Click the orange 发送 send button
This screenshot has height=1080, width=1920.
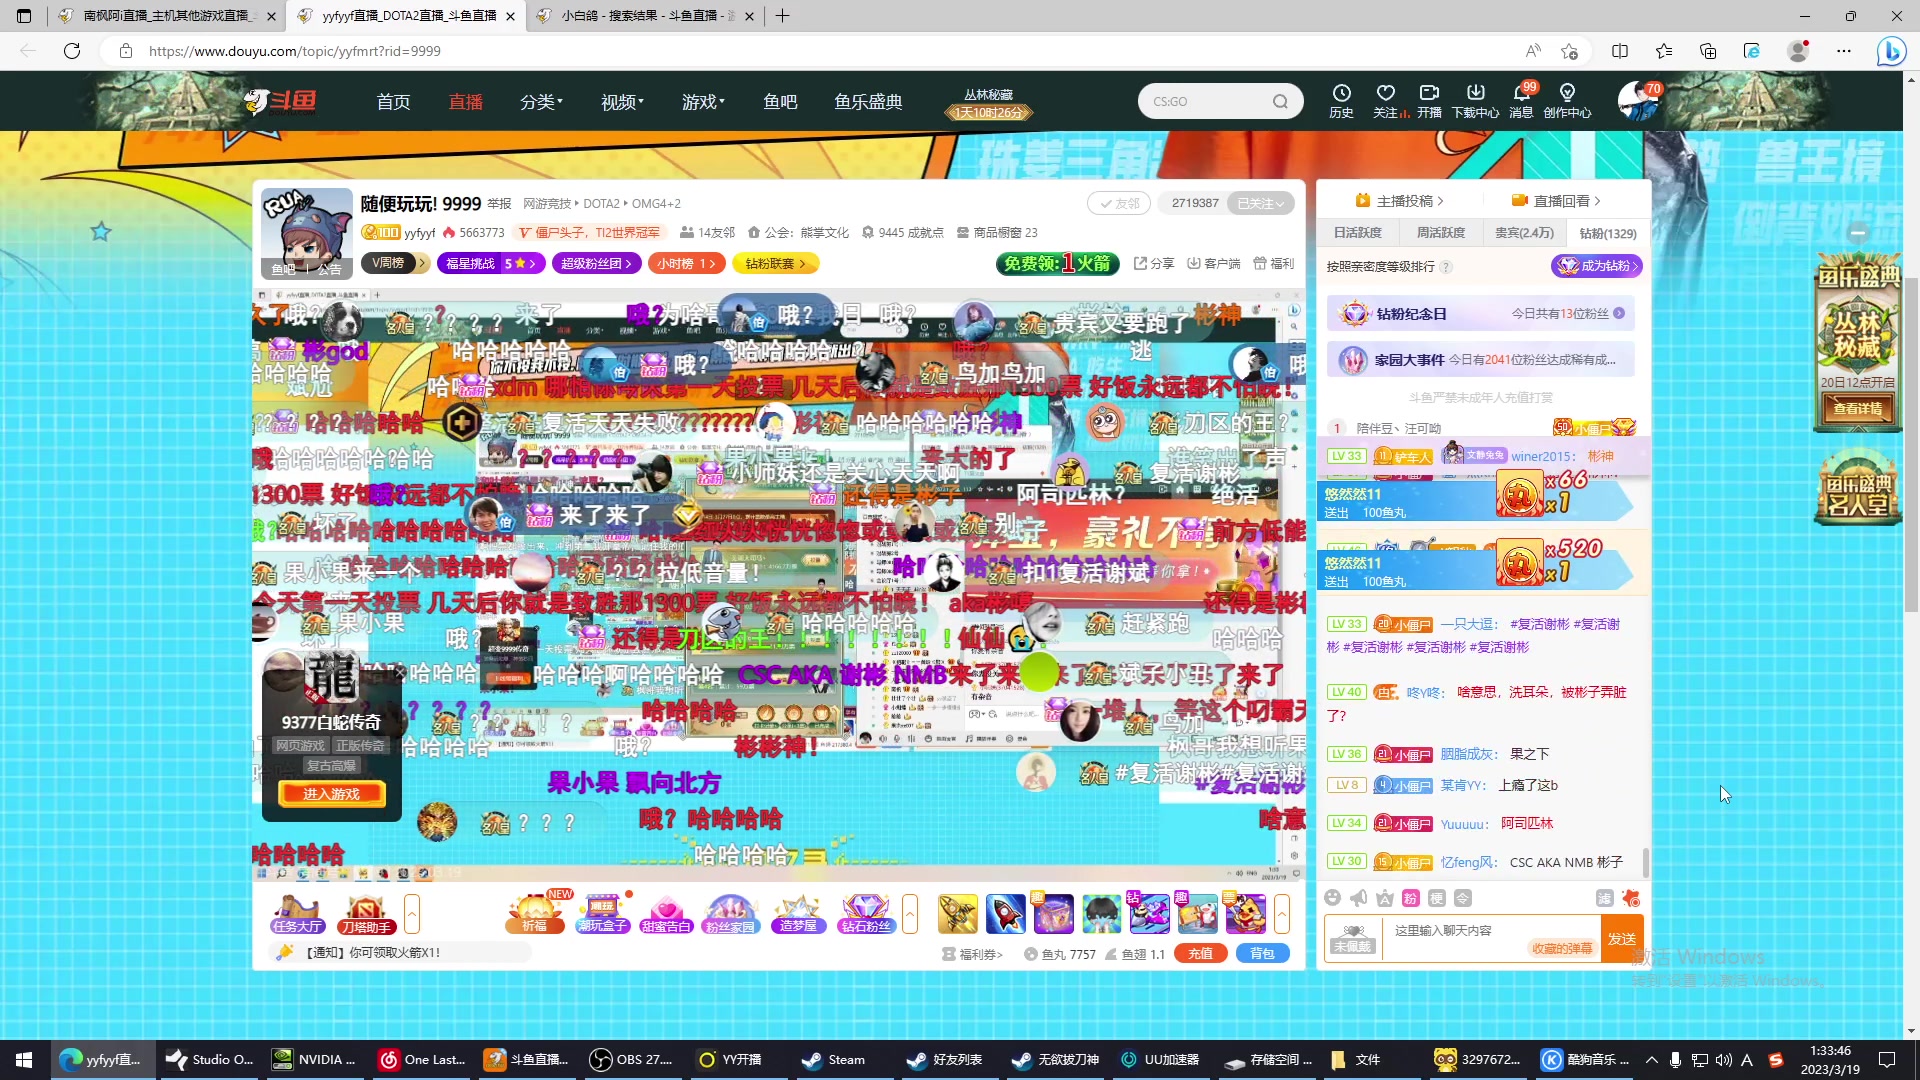pos(1621,938)
